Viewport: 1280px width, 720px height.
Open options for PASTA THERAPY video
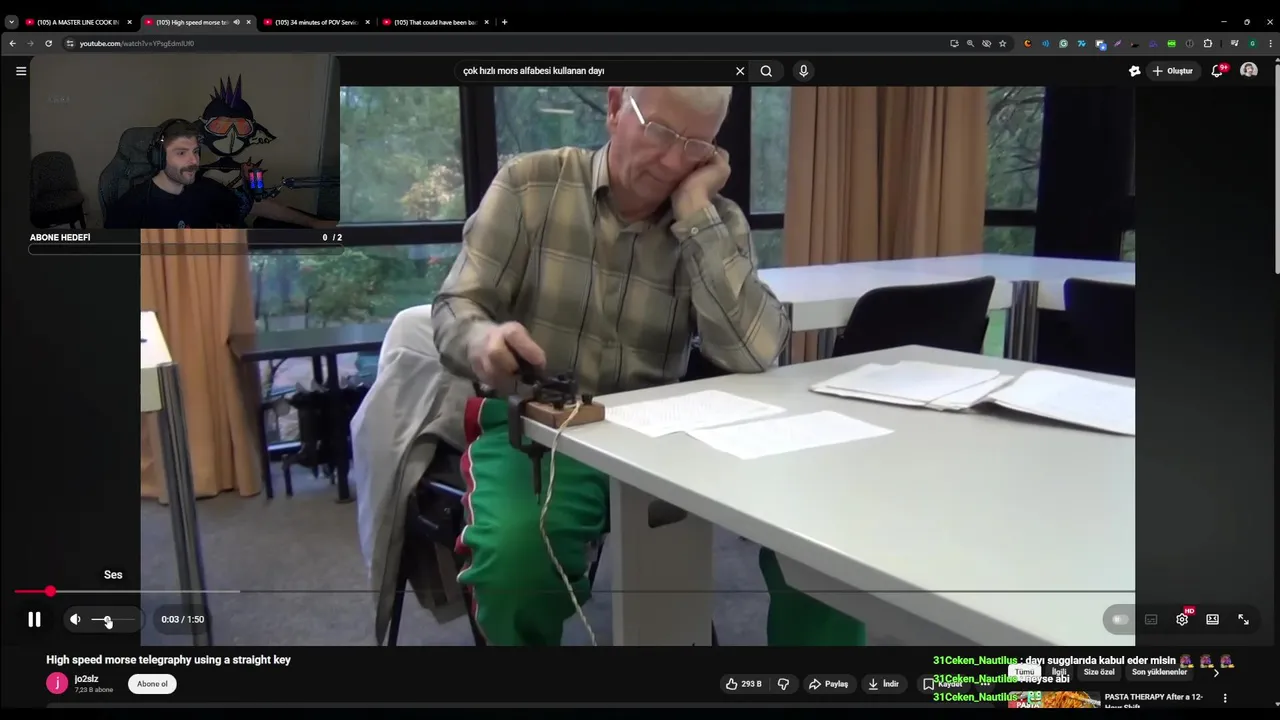pyautogui.click(x=1225, y=698)
